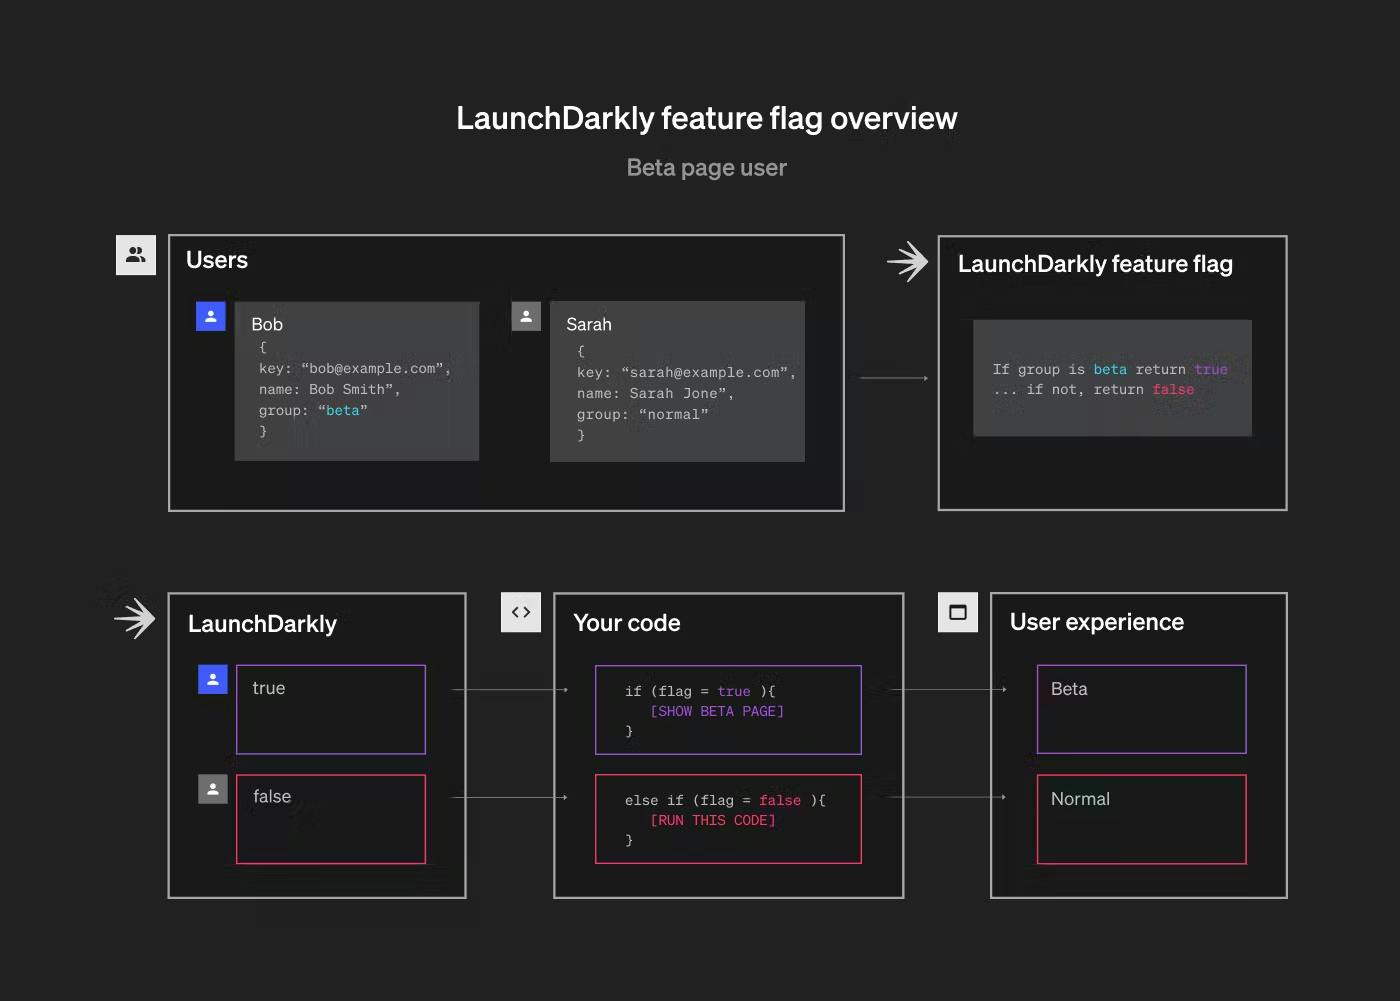
Task: Click the "[SHOW BETA PAGE]" code line
Action: point(717,711)
